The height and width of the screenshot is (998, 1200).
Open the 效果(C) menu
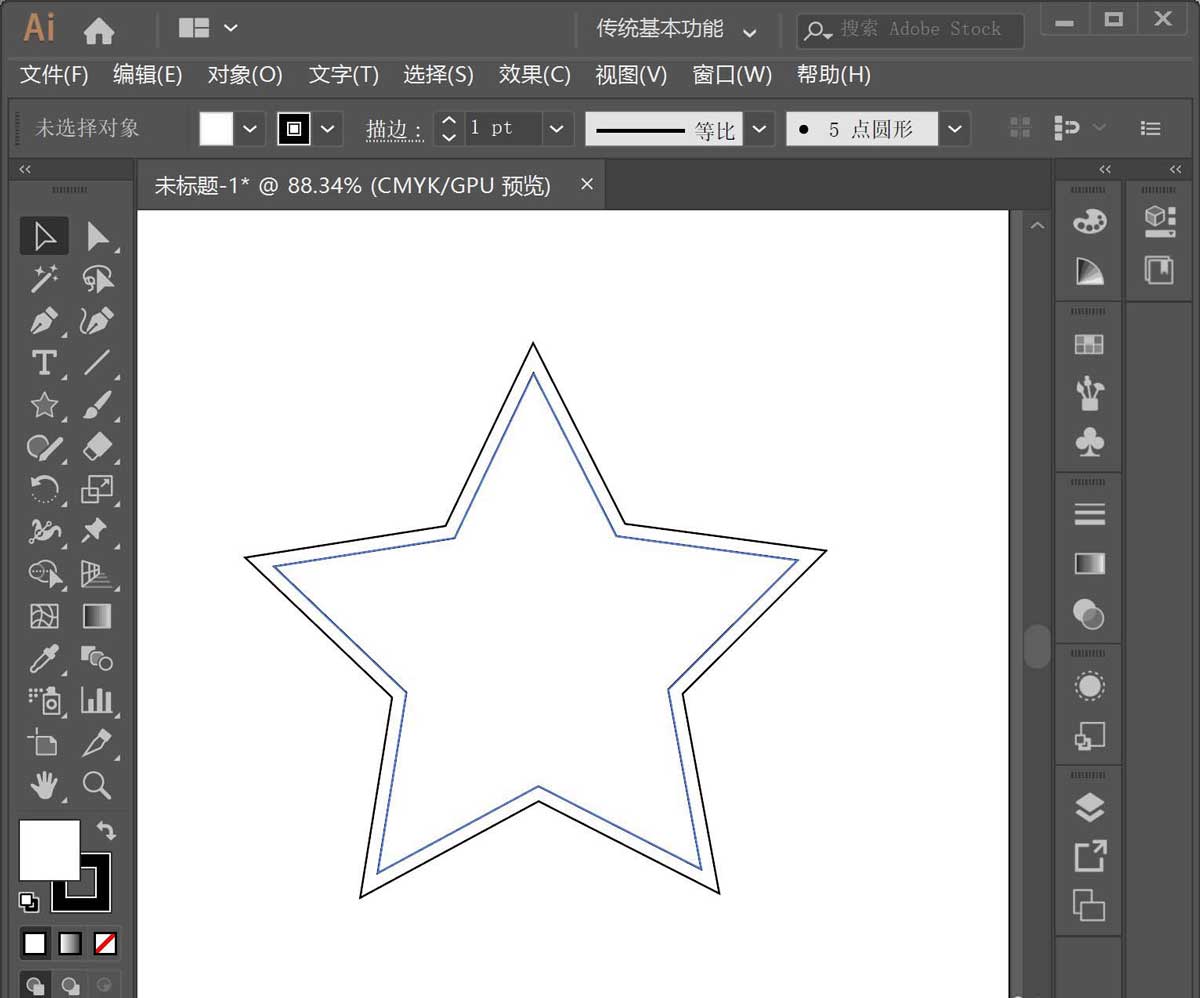pyautogui.click(x=535, y=75)
